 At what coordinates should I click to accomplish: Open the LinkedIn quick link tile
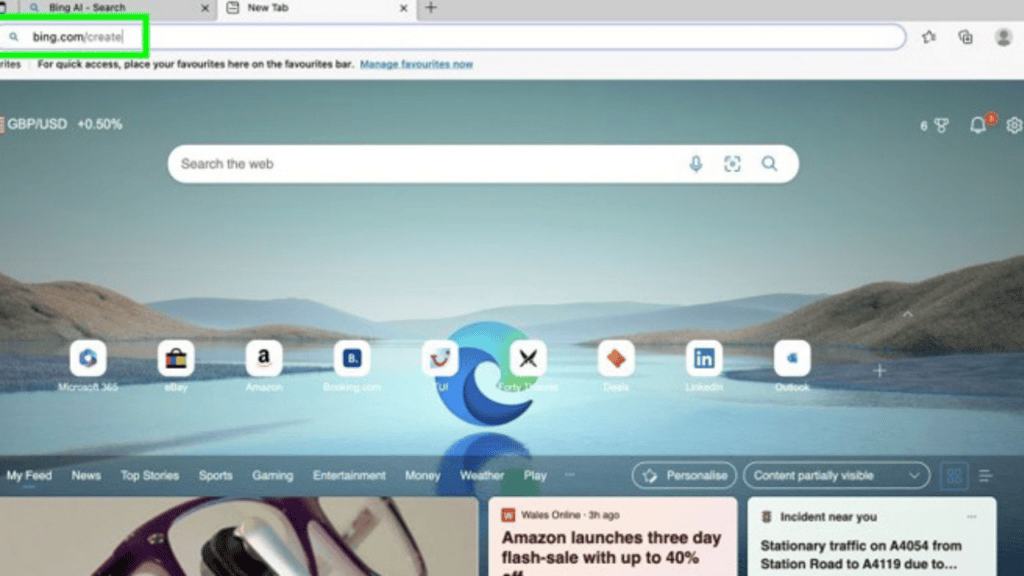click(x=704, y=358)
